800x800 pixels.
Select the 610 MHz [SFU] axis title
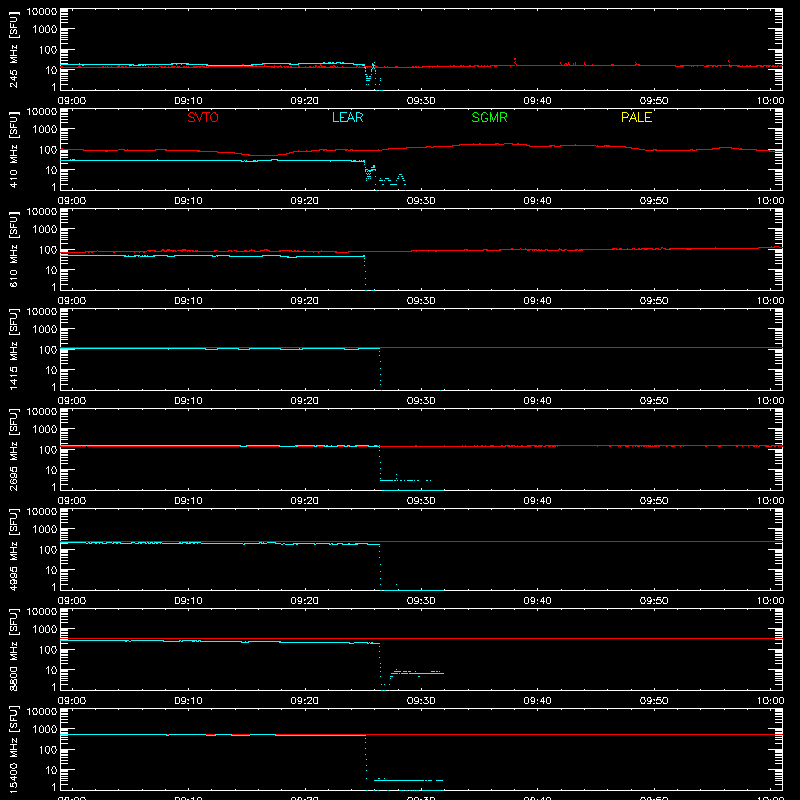(x=13, y=249)
